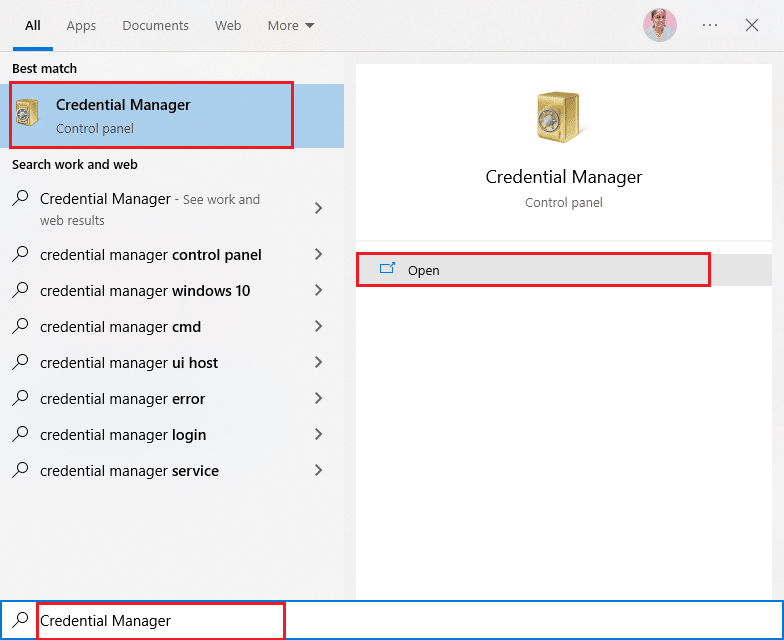Expand arrow for See work and web results
Image resolution: width=784 pixels, height=640 pixels.
318,208
